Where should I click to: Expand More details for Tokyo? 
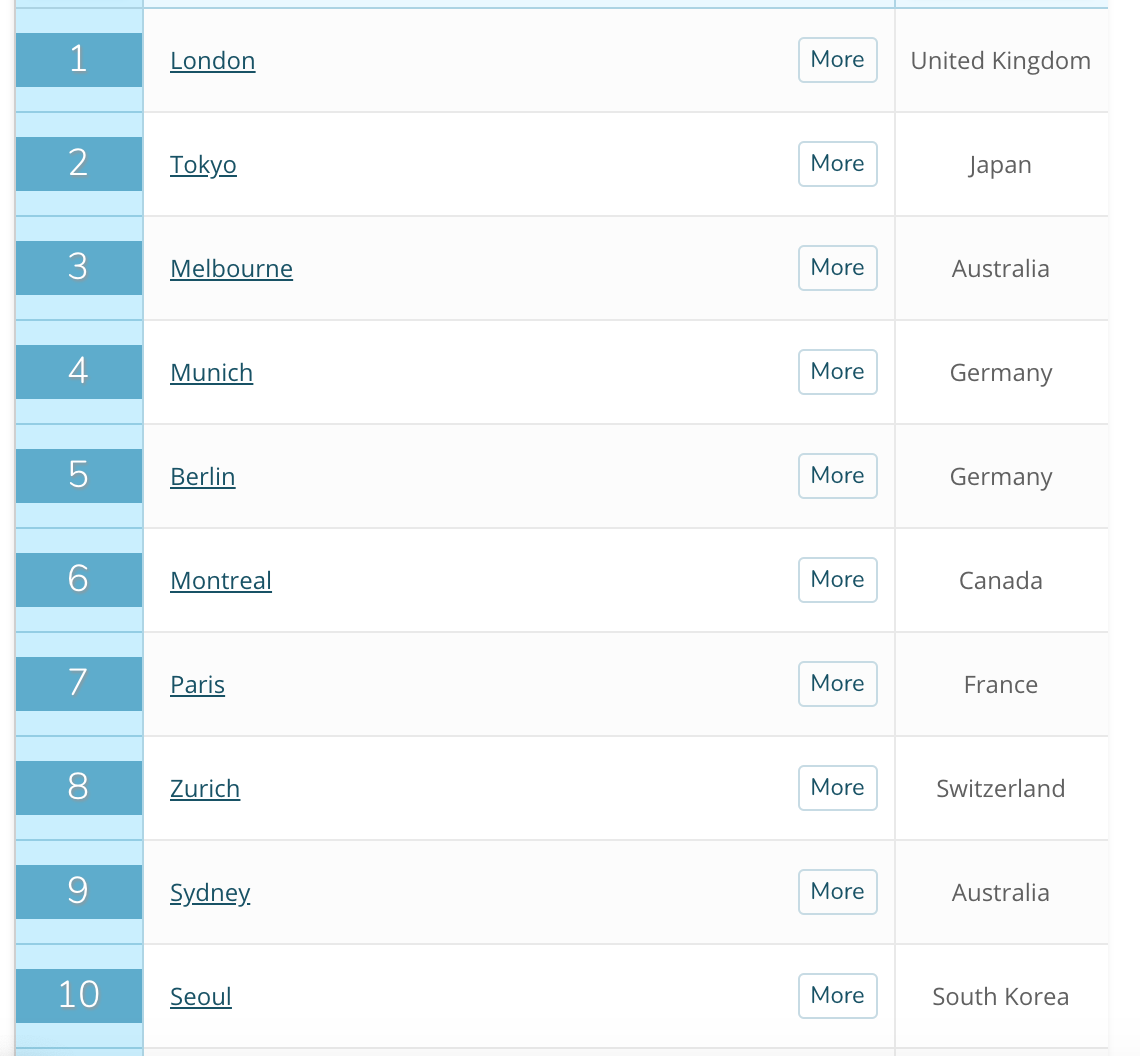tap(837, 164)
